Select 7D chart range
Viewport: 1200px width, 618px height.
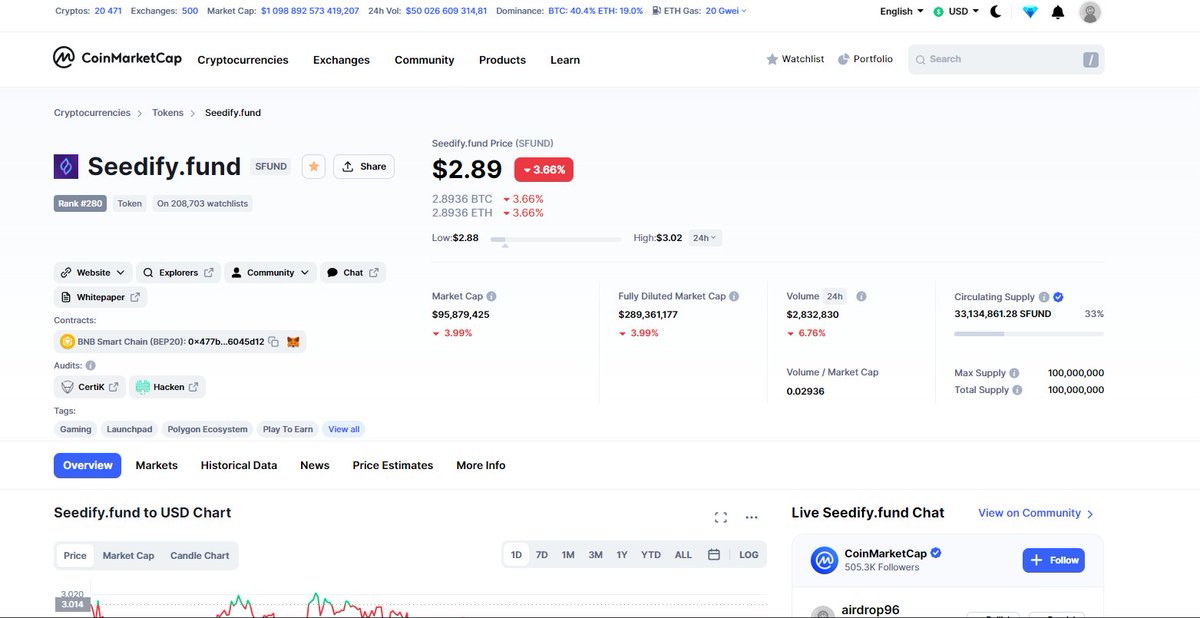click(x=542, y=555)
